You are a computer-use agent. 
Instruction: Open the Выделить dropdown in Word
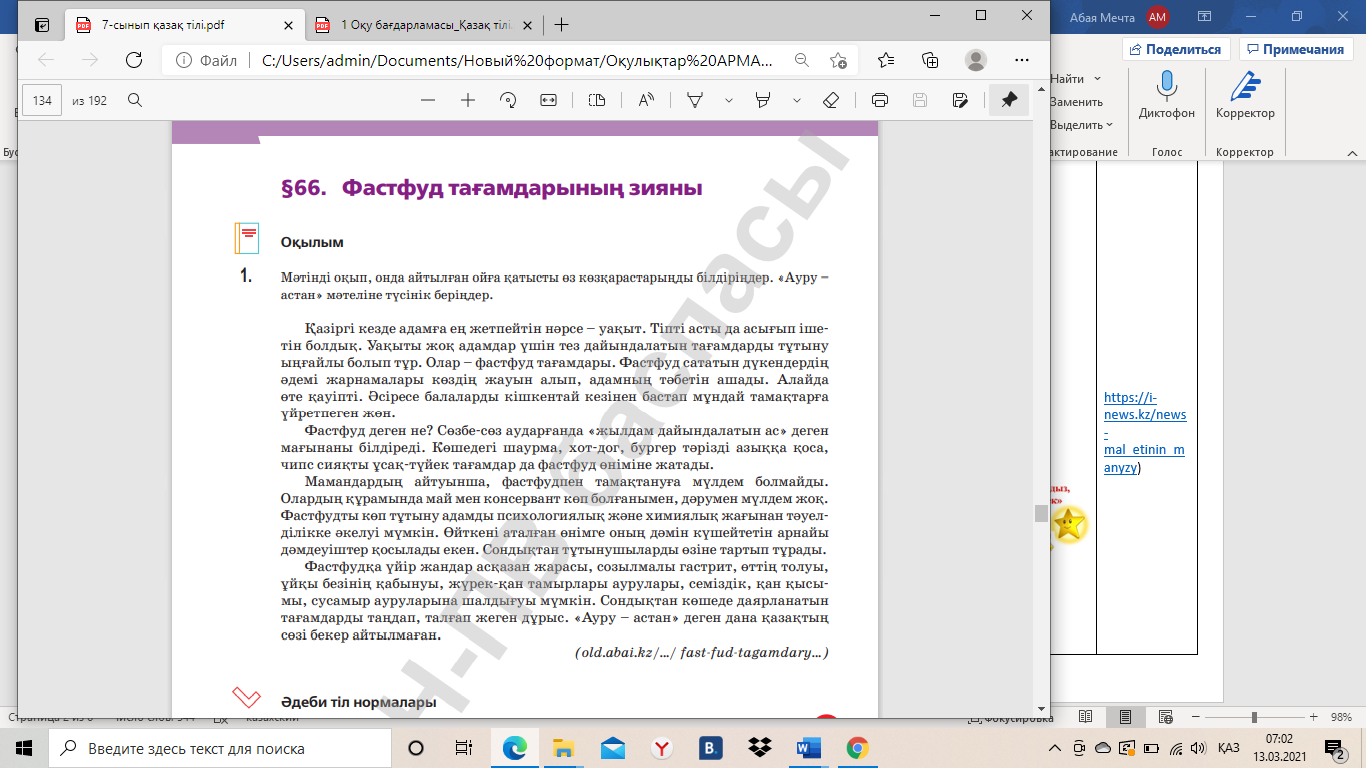point(1081,125)
